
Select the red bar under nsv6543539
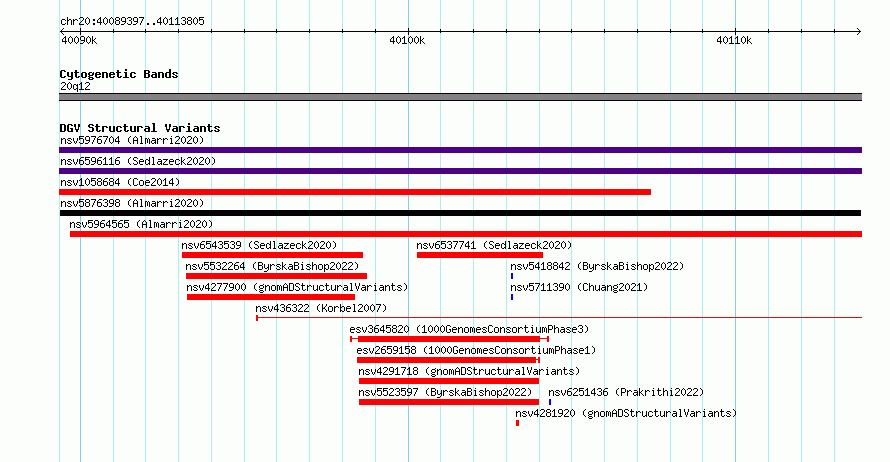pyautogui.click(x=272, y=255)
